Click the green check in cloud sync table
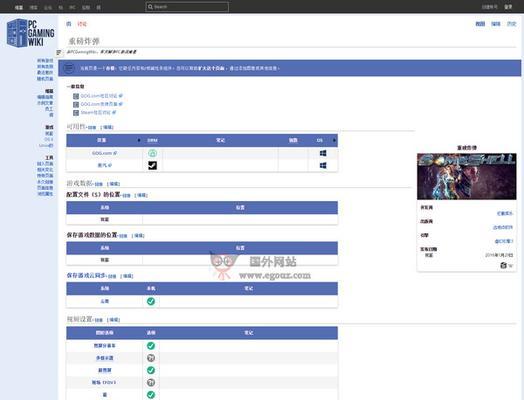 pos(151,301)
